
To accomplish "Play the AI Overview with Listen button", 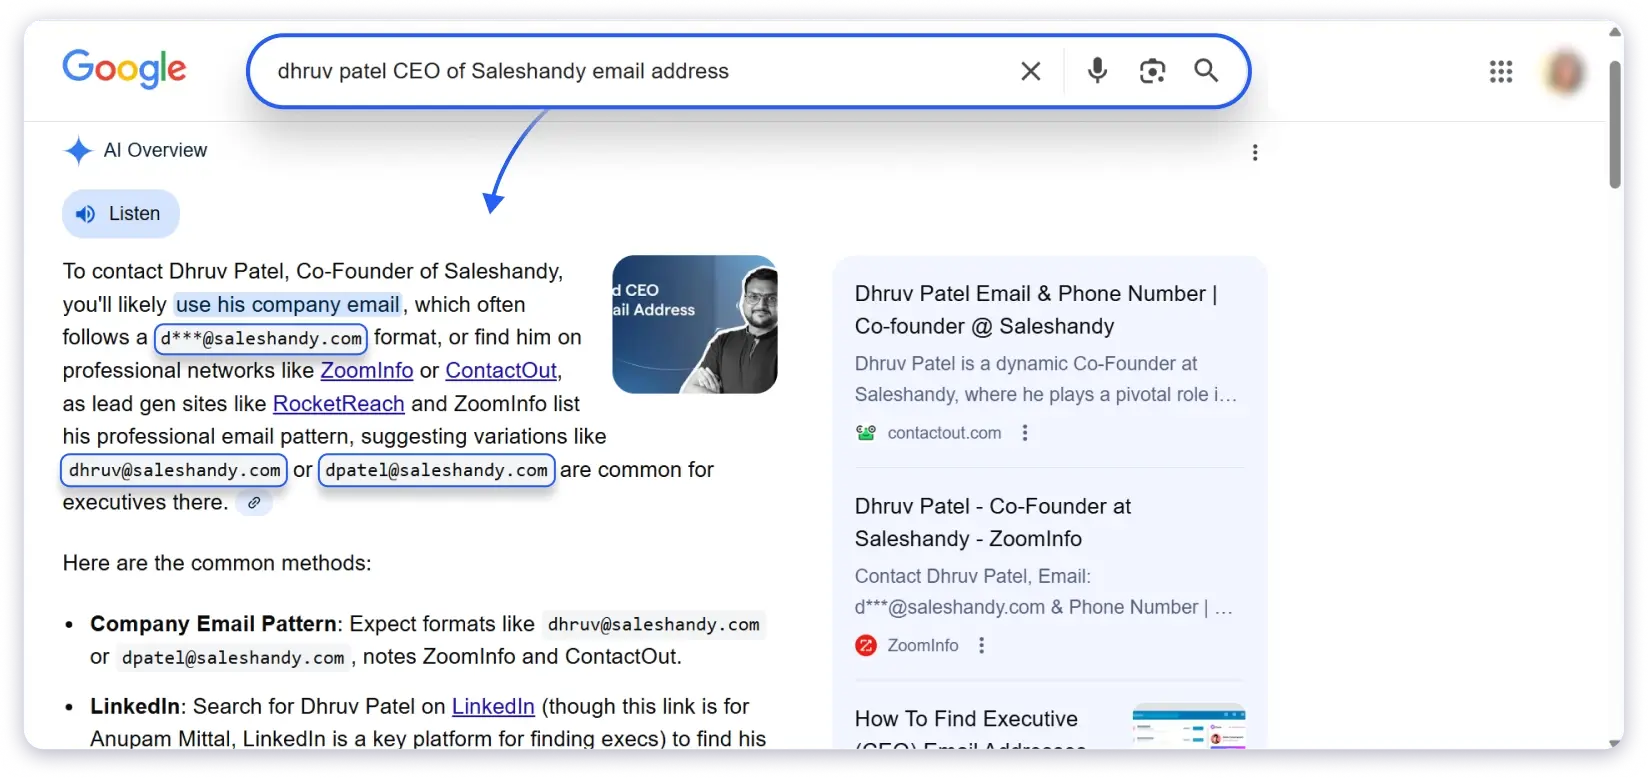I will [x=121, y=214].
